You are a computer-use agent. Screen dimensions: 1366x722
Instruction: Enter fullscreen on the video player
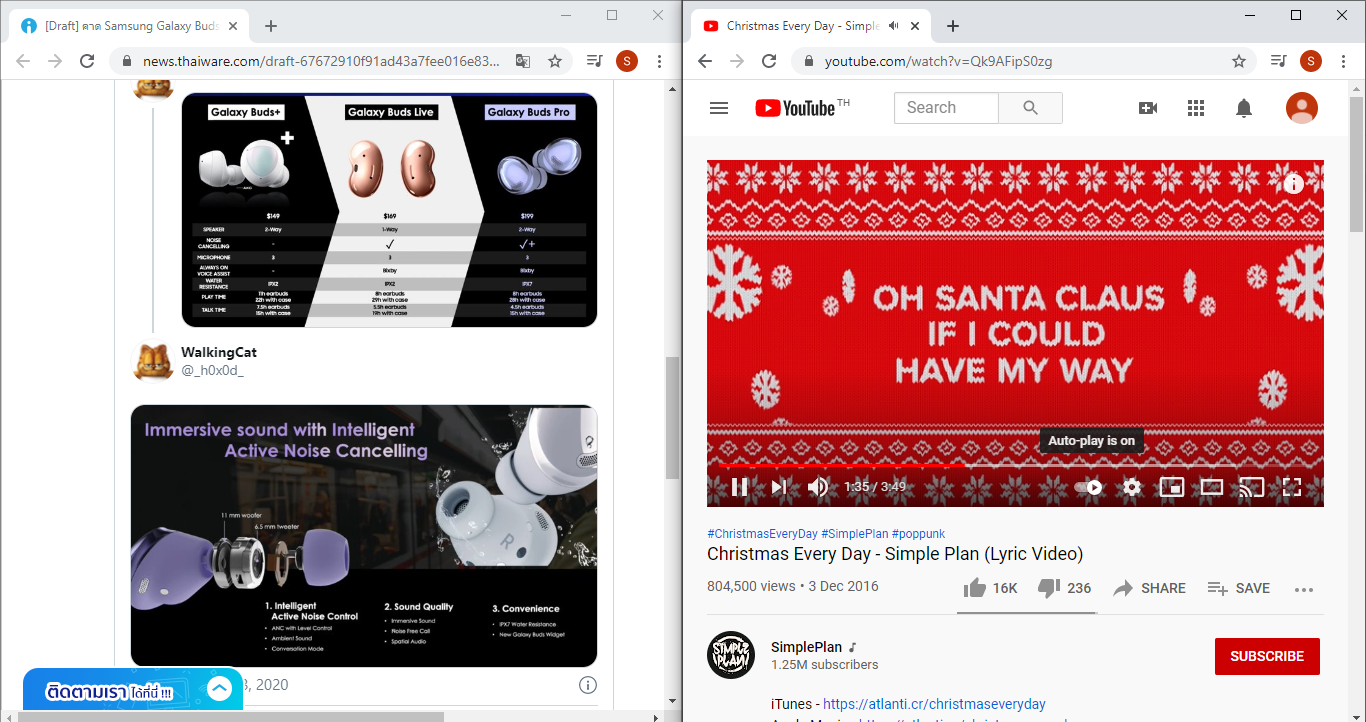point(1292,487)
